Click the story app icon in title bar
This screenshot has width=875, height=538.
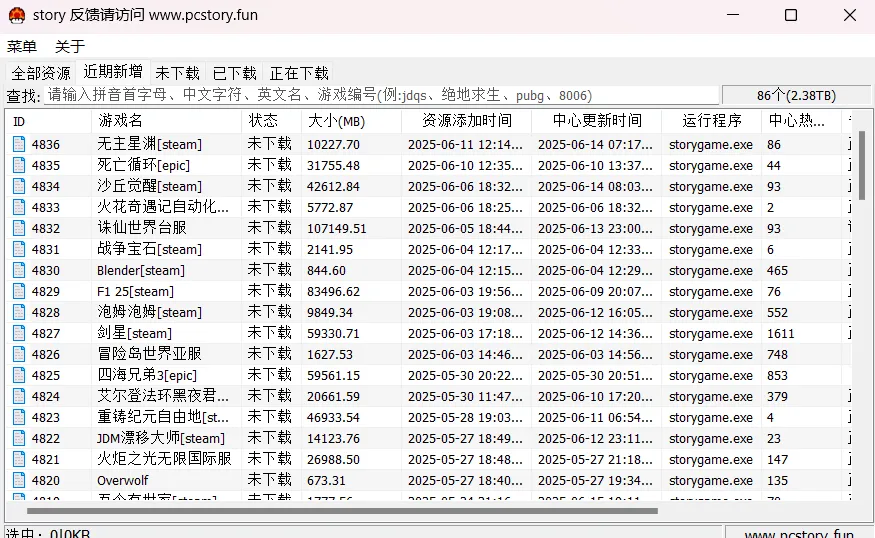(17, 15)
